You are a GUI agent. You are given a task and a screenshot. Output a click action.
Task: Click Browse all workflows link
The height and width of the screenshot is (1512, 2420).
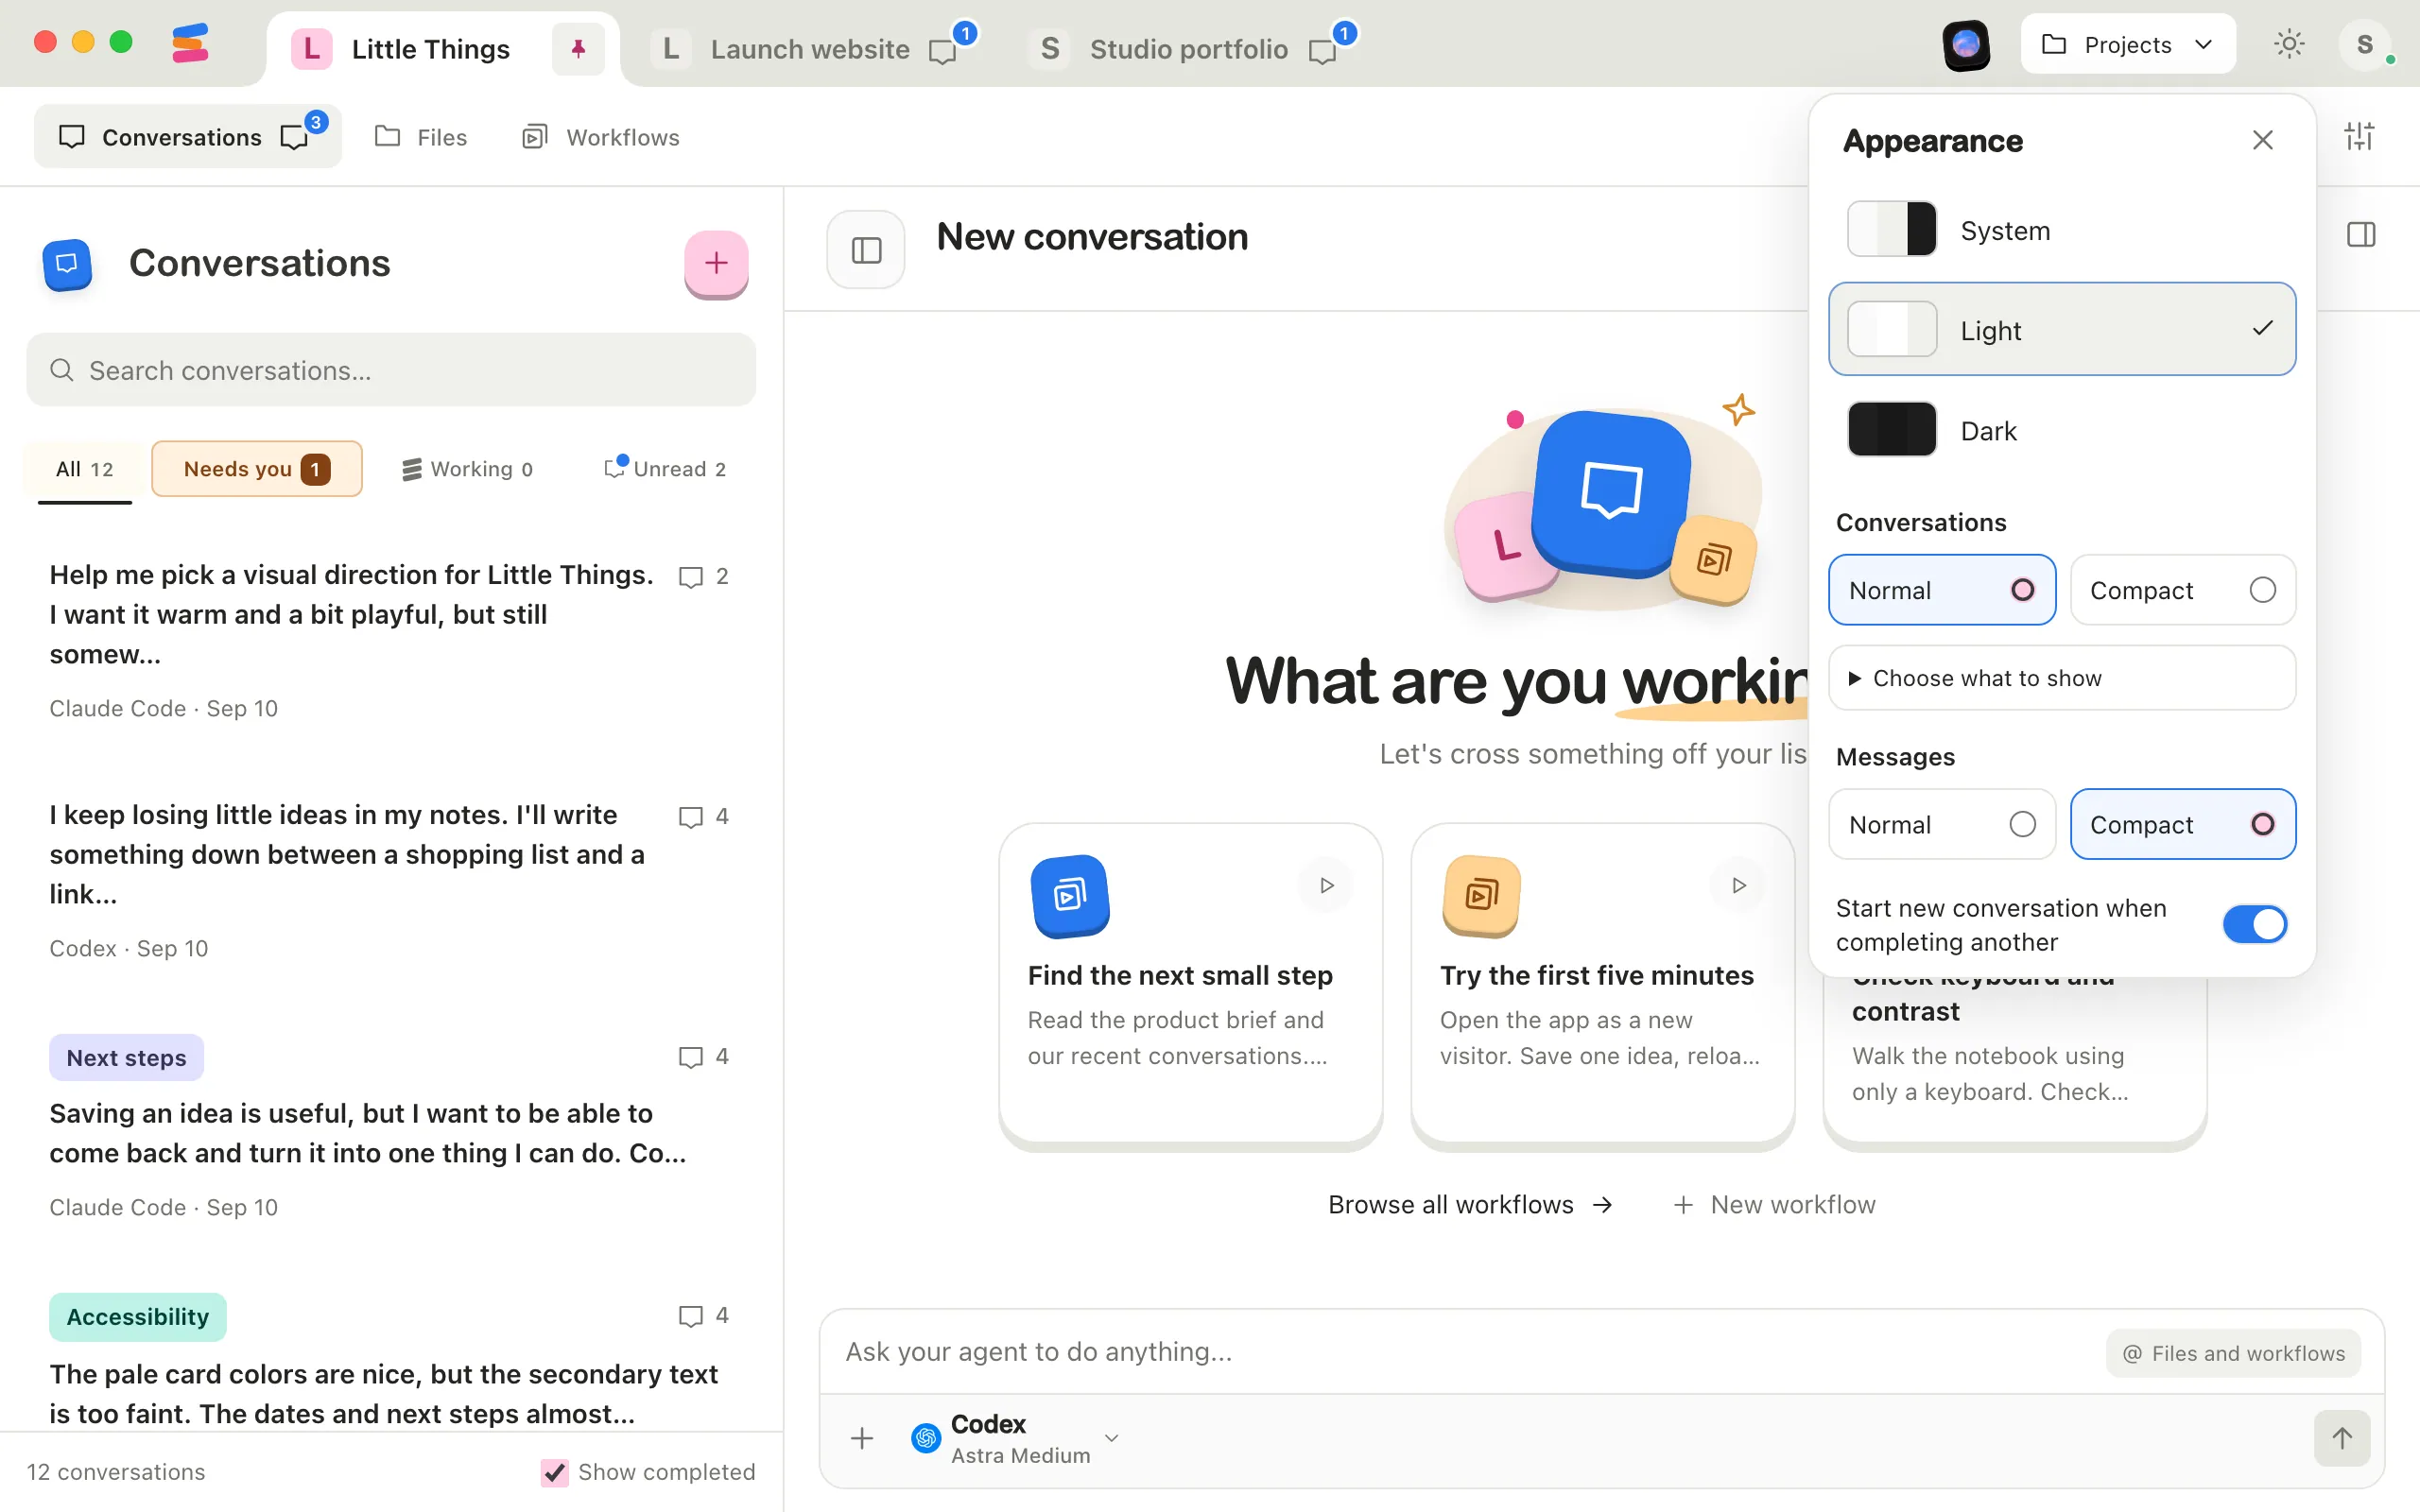(1470, 1205)
